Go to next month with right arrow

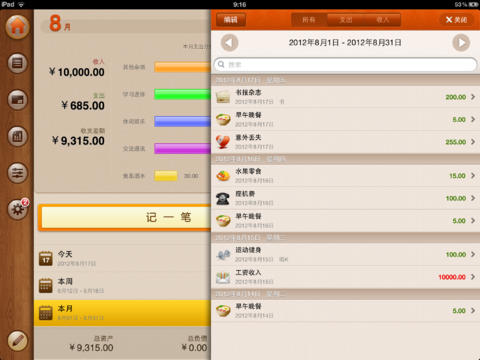point(461,43)
